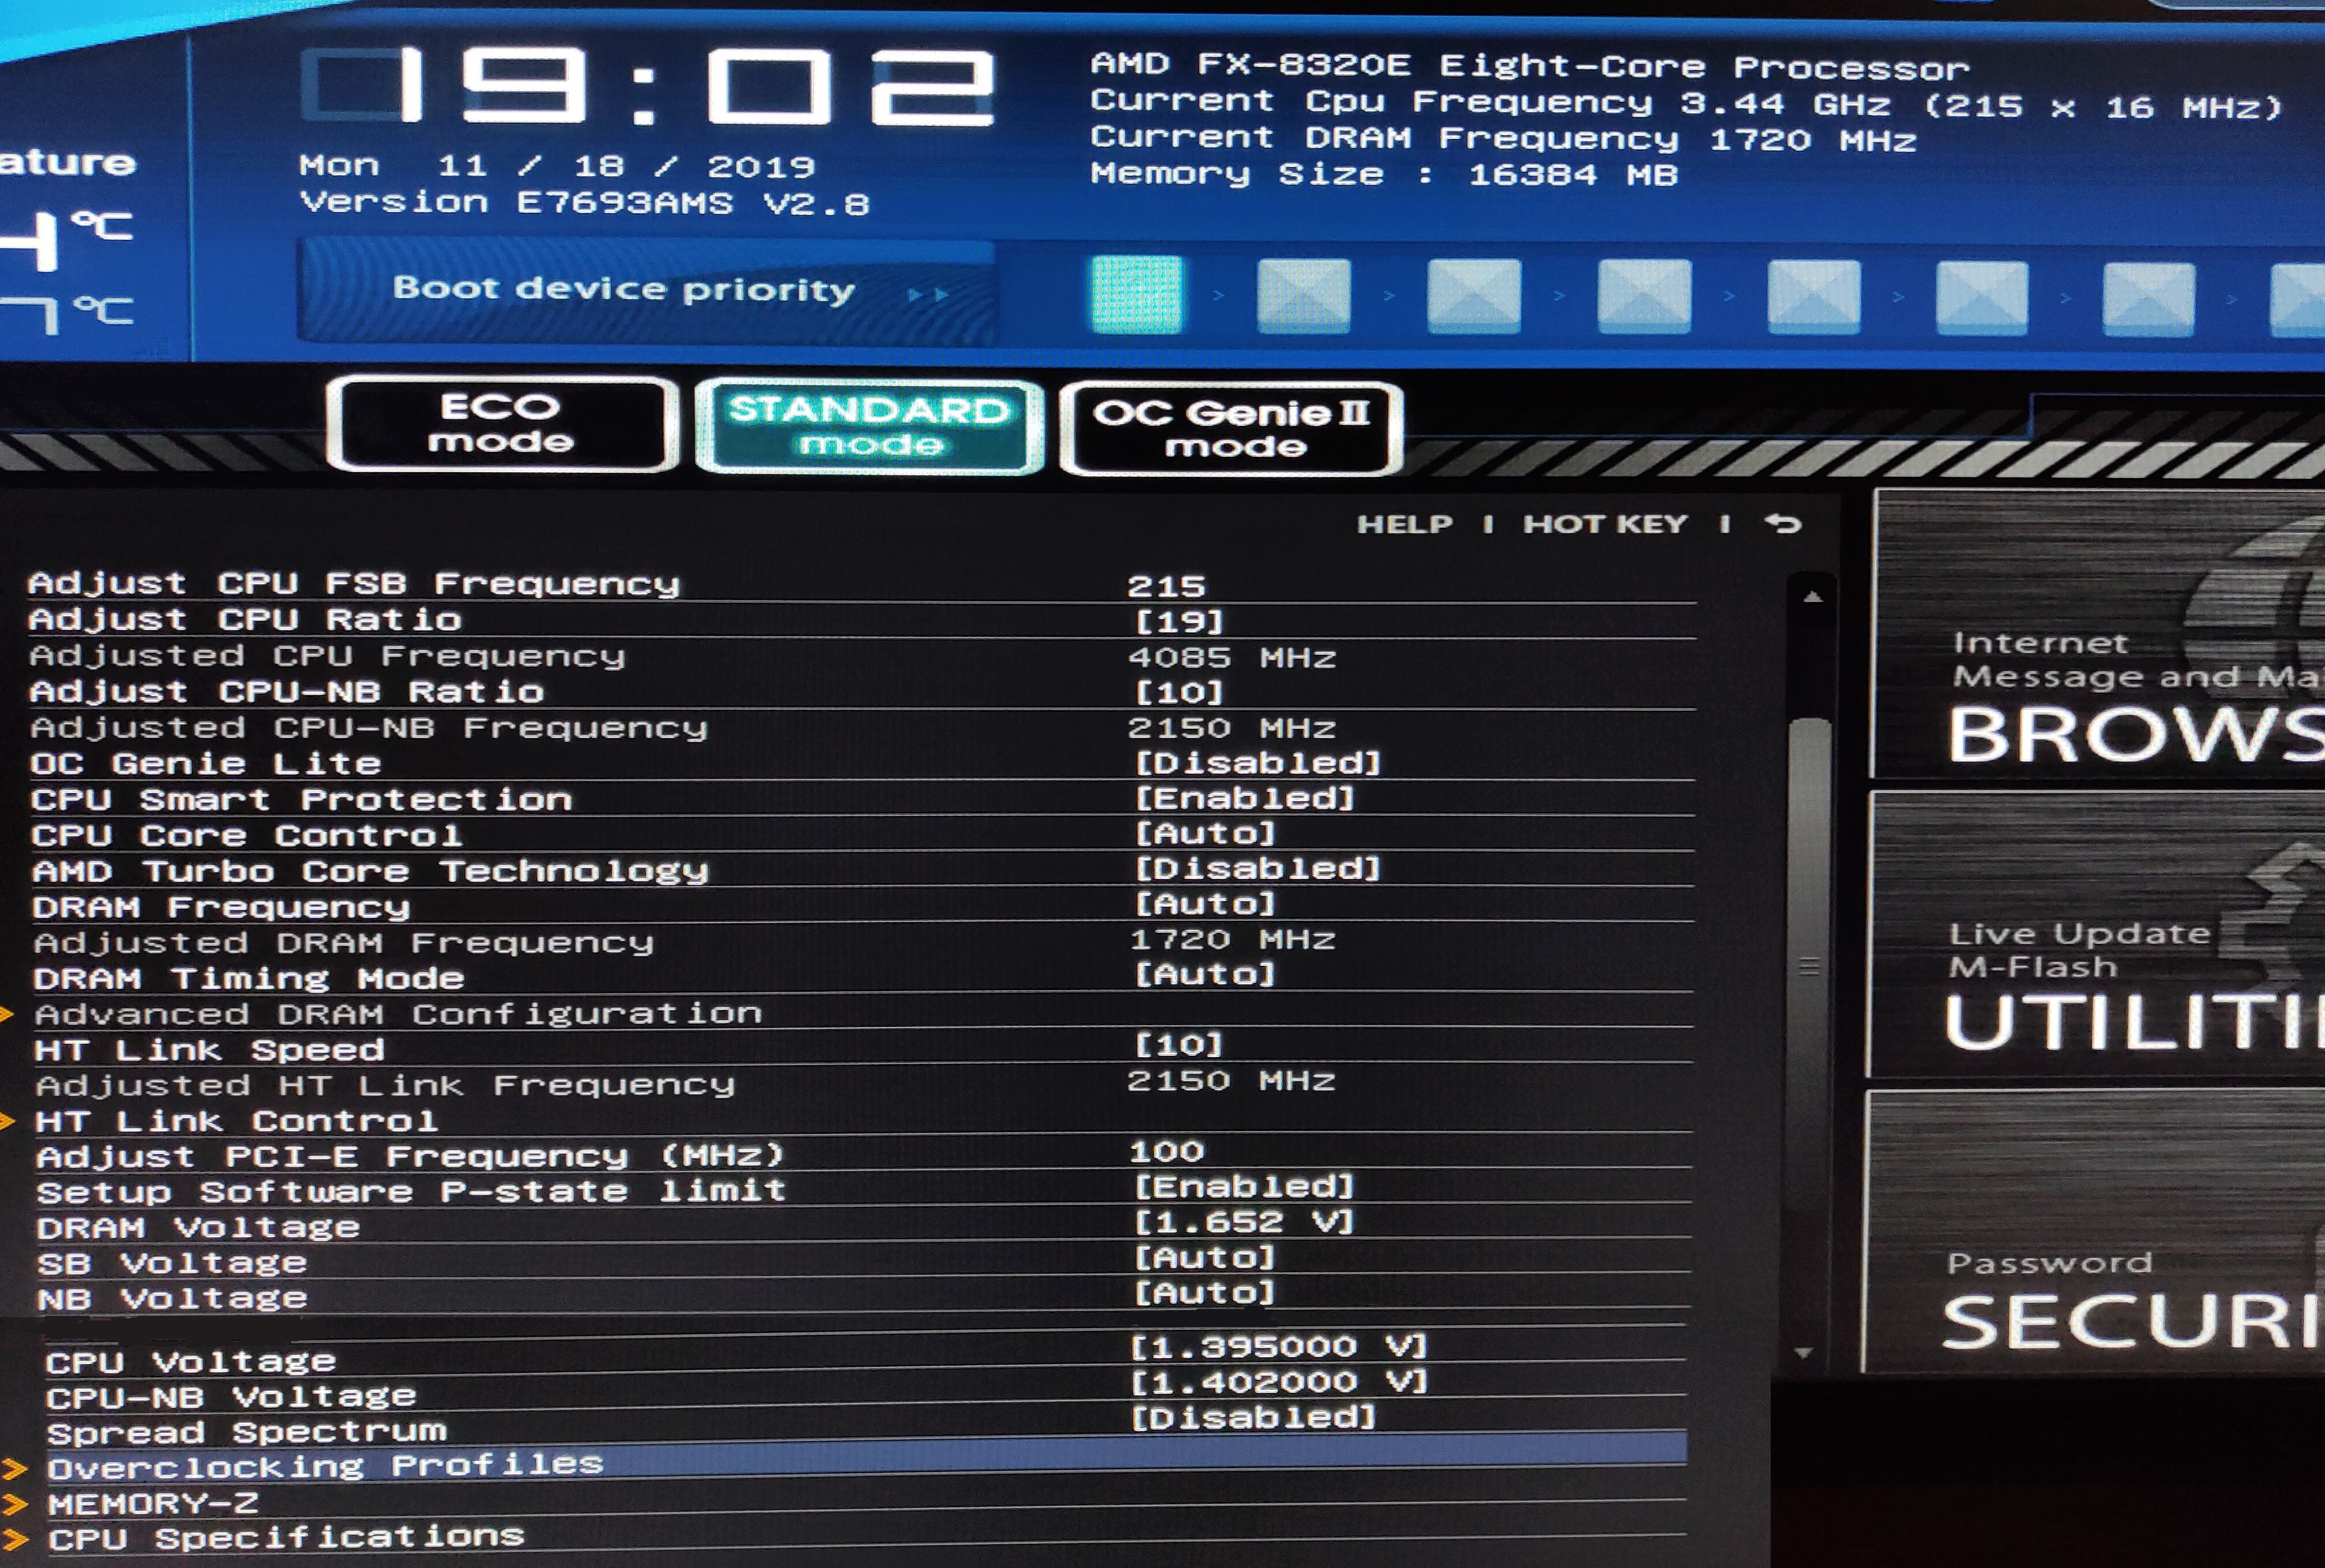Toggle OC Genie Lite [Disabled] setting

point(1258,763)
